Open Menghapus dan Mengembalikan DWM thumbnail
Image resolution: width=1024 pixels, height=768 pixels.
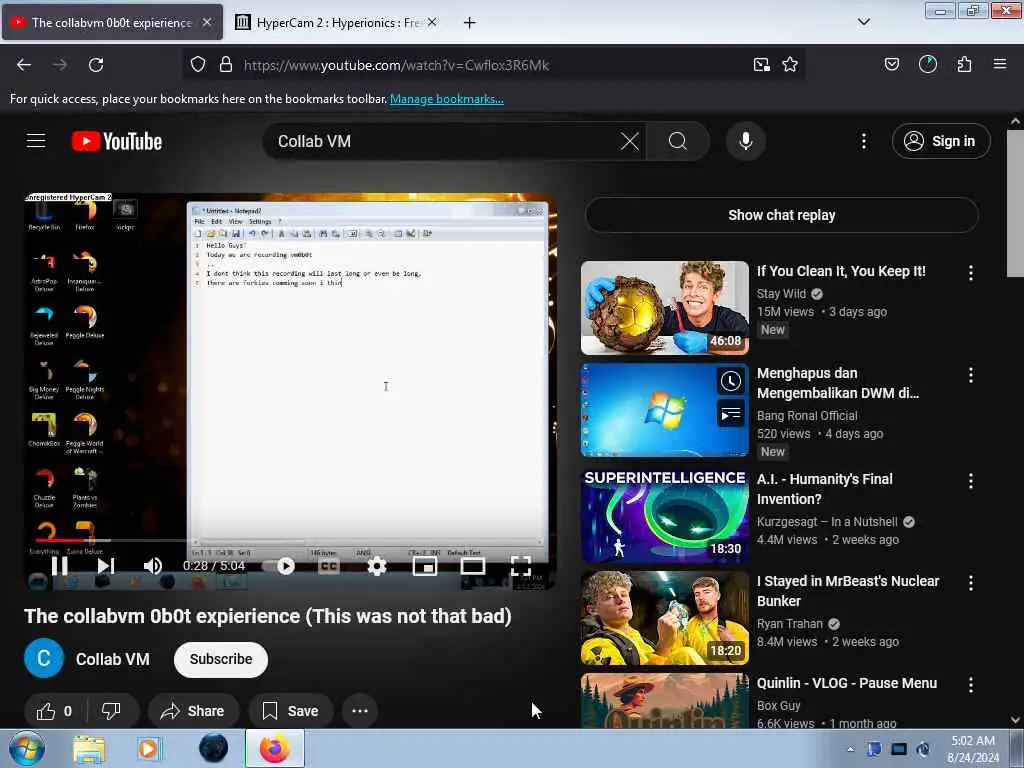pyautogui.click(x=665, y=410)
